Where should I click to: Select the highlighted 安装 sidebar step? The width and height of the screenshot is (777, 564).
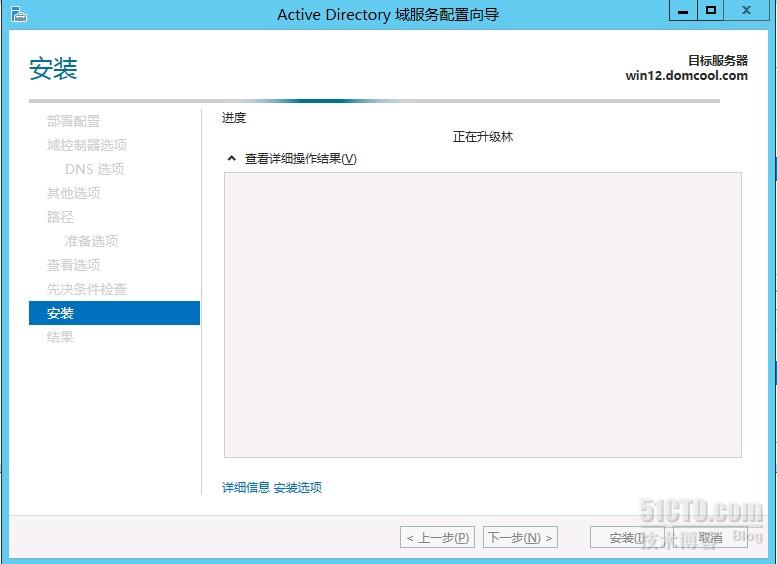114,313
